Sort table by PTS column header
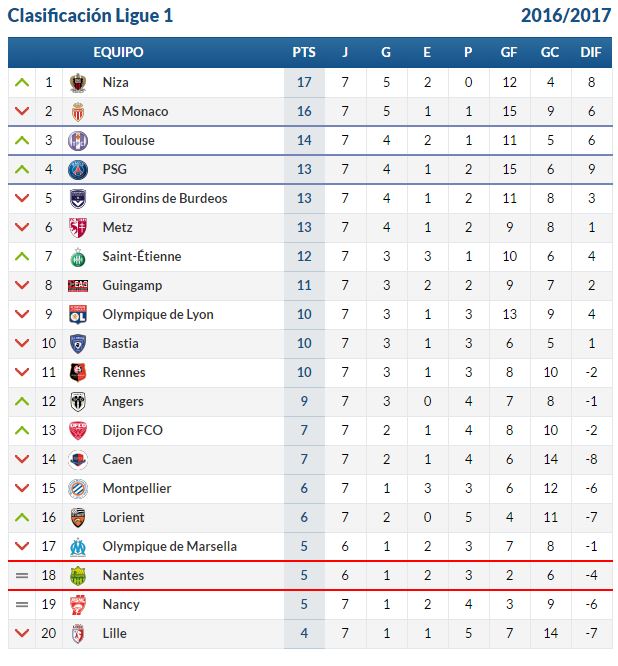The height and width of the screenshot is (666, 618). click(x=304, y=52)
